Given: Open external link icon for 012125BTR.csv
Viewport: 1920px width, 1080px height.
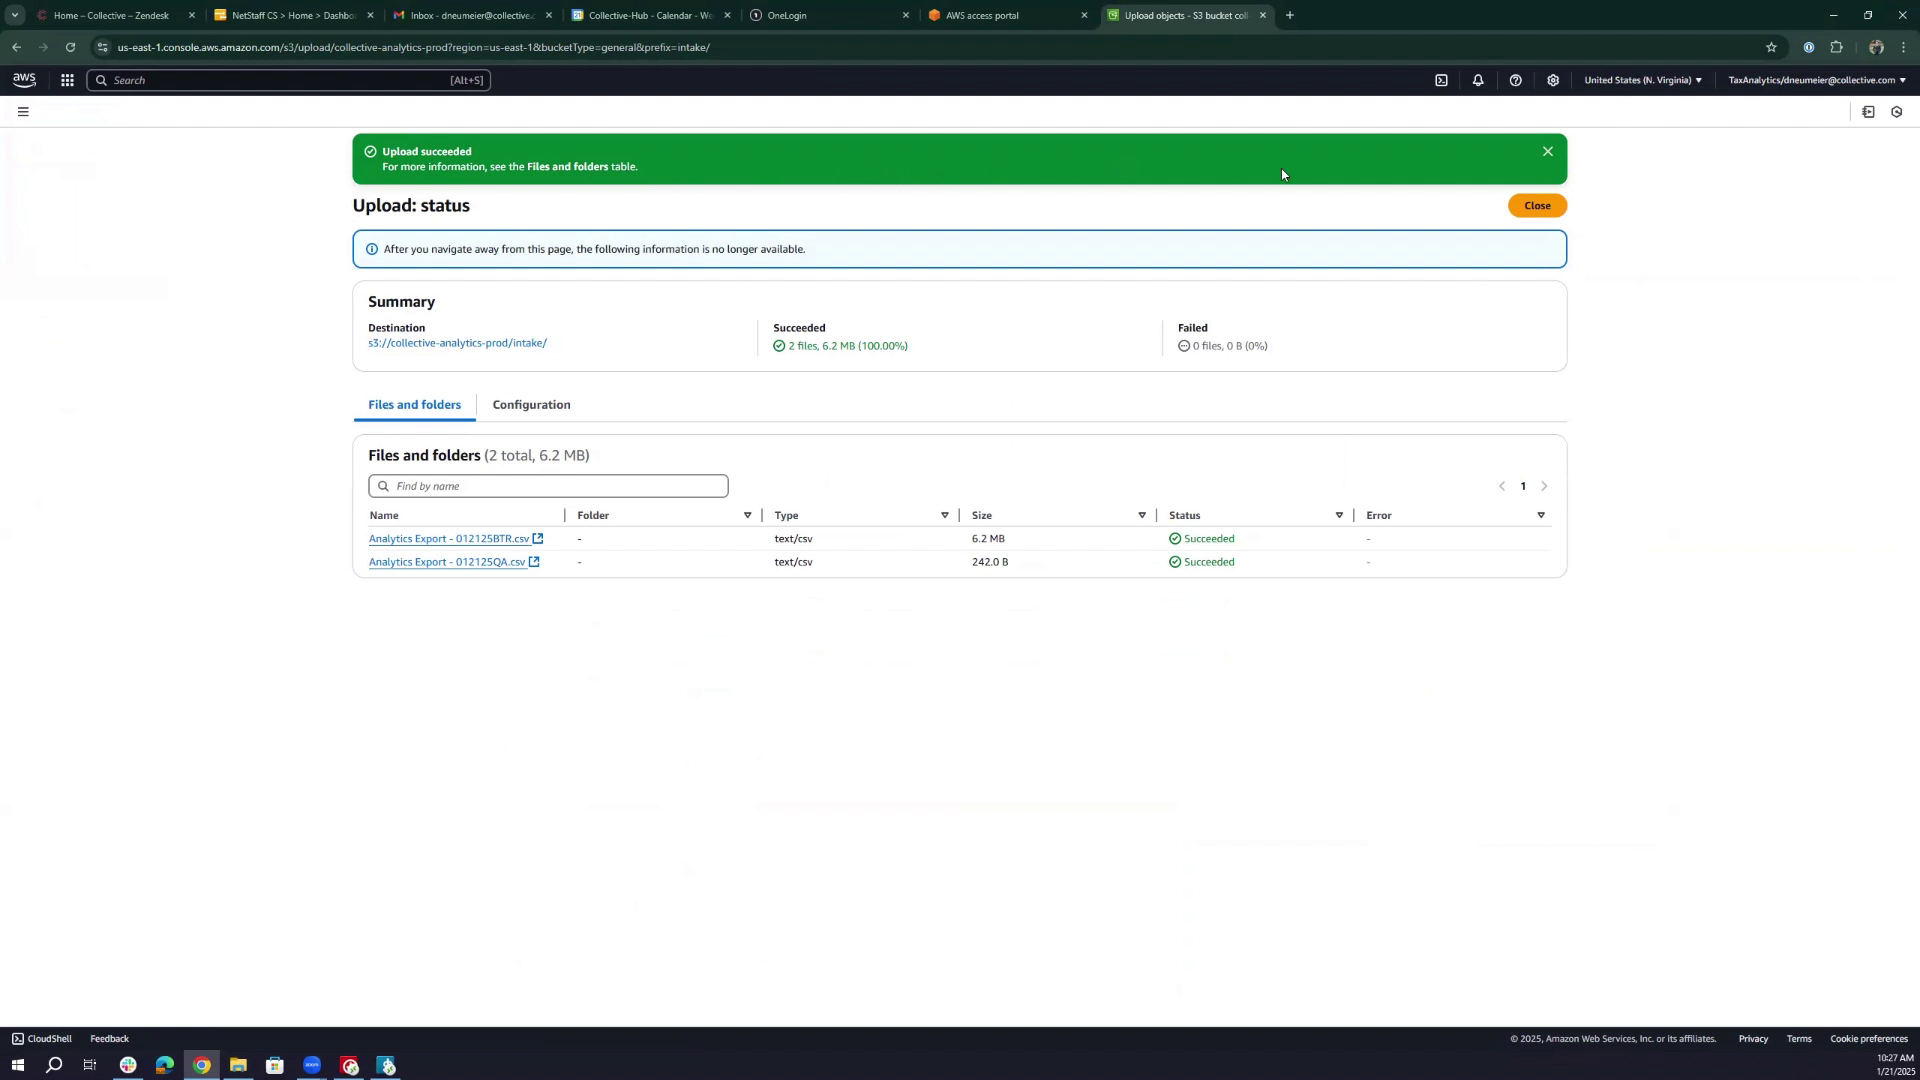Looking at the screenshot, I should [538, 539].
